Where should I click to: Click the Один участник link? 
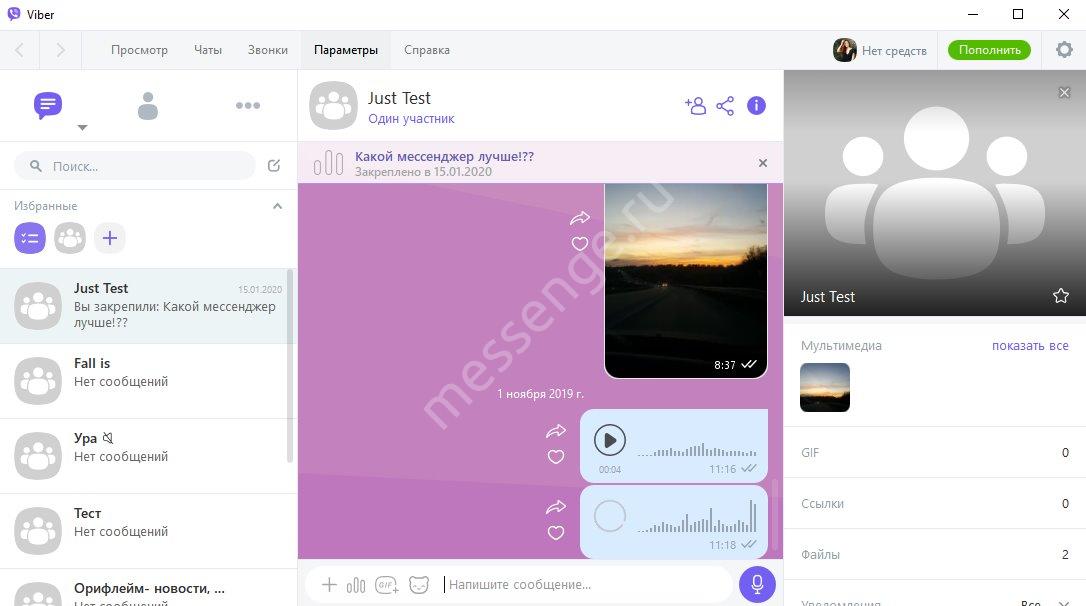[411, 118]
